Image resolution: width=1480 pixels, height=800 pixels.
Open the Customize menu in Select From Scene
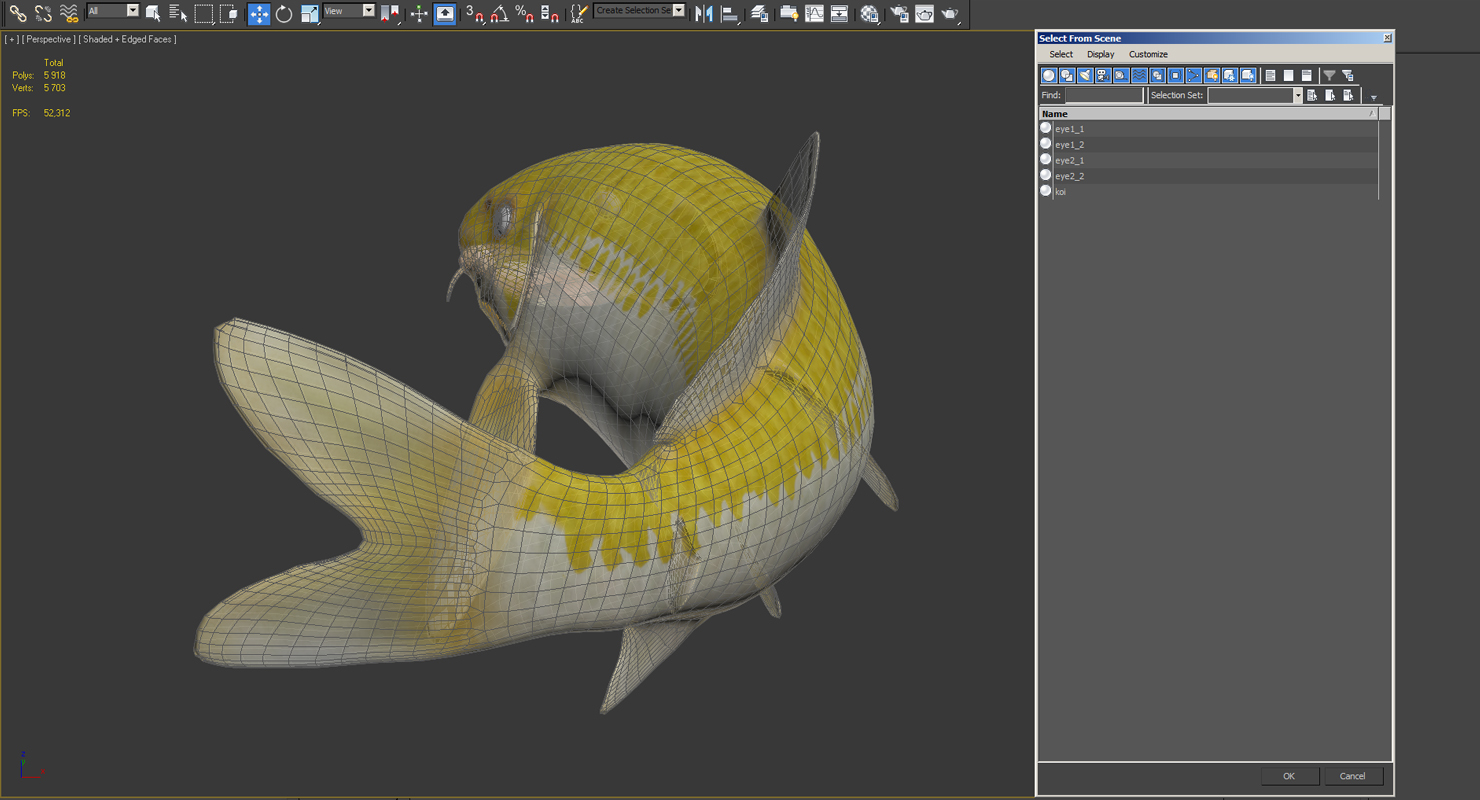(x=1148, y=54)
